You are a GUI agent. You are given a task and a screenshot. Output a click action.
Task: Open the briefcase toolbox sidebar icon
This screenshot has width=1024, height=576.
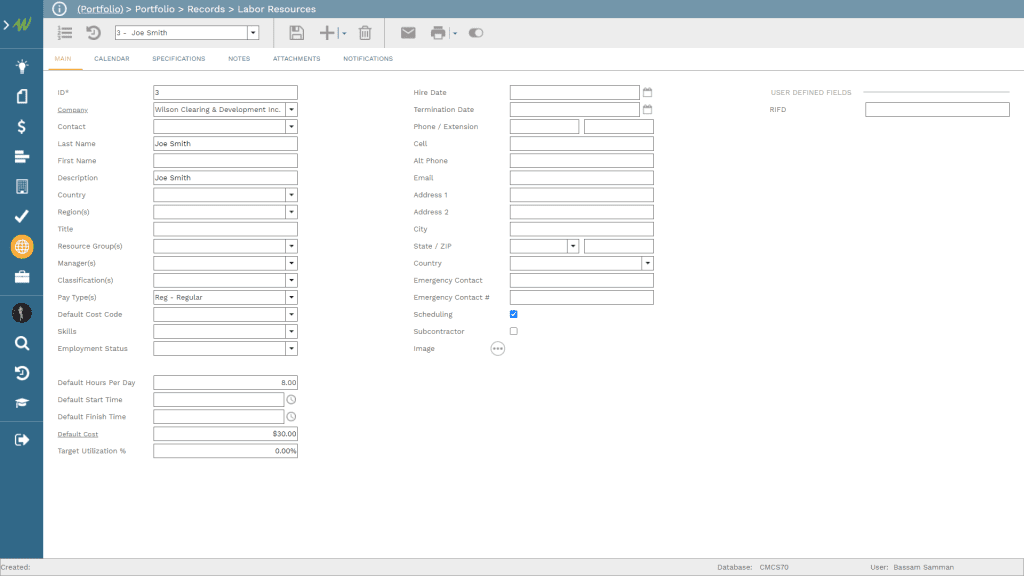[22, 277]
